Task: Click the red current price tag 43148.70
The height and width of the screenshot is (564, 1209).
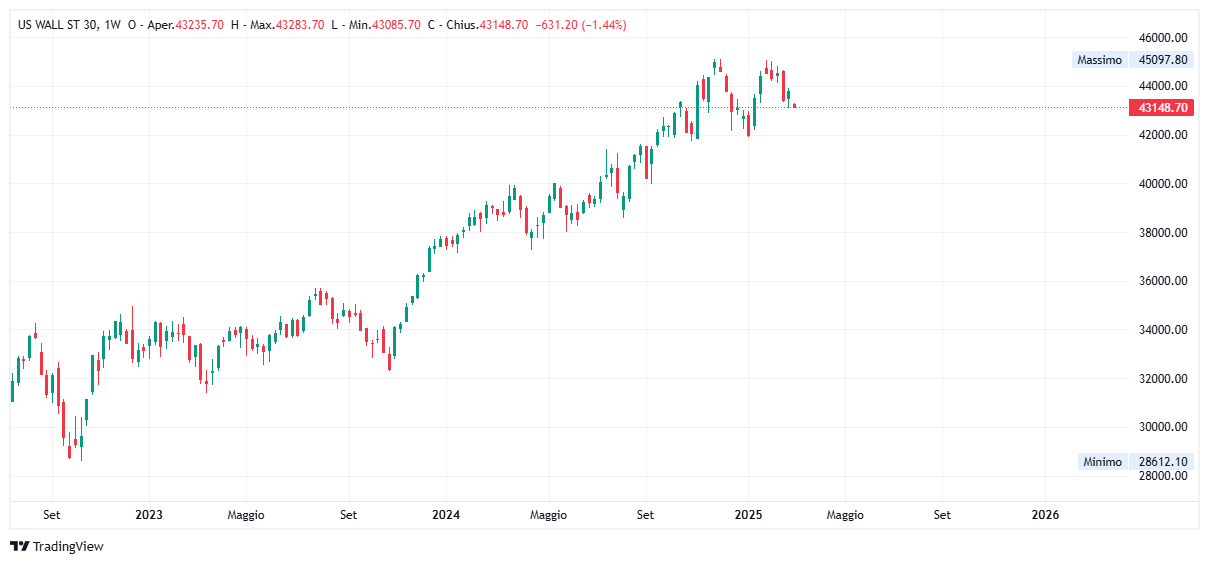Action: coord(1161,108)
